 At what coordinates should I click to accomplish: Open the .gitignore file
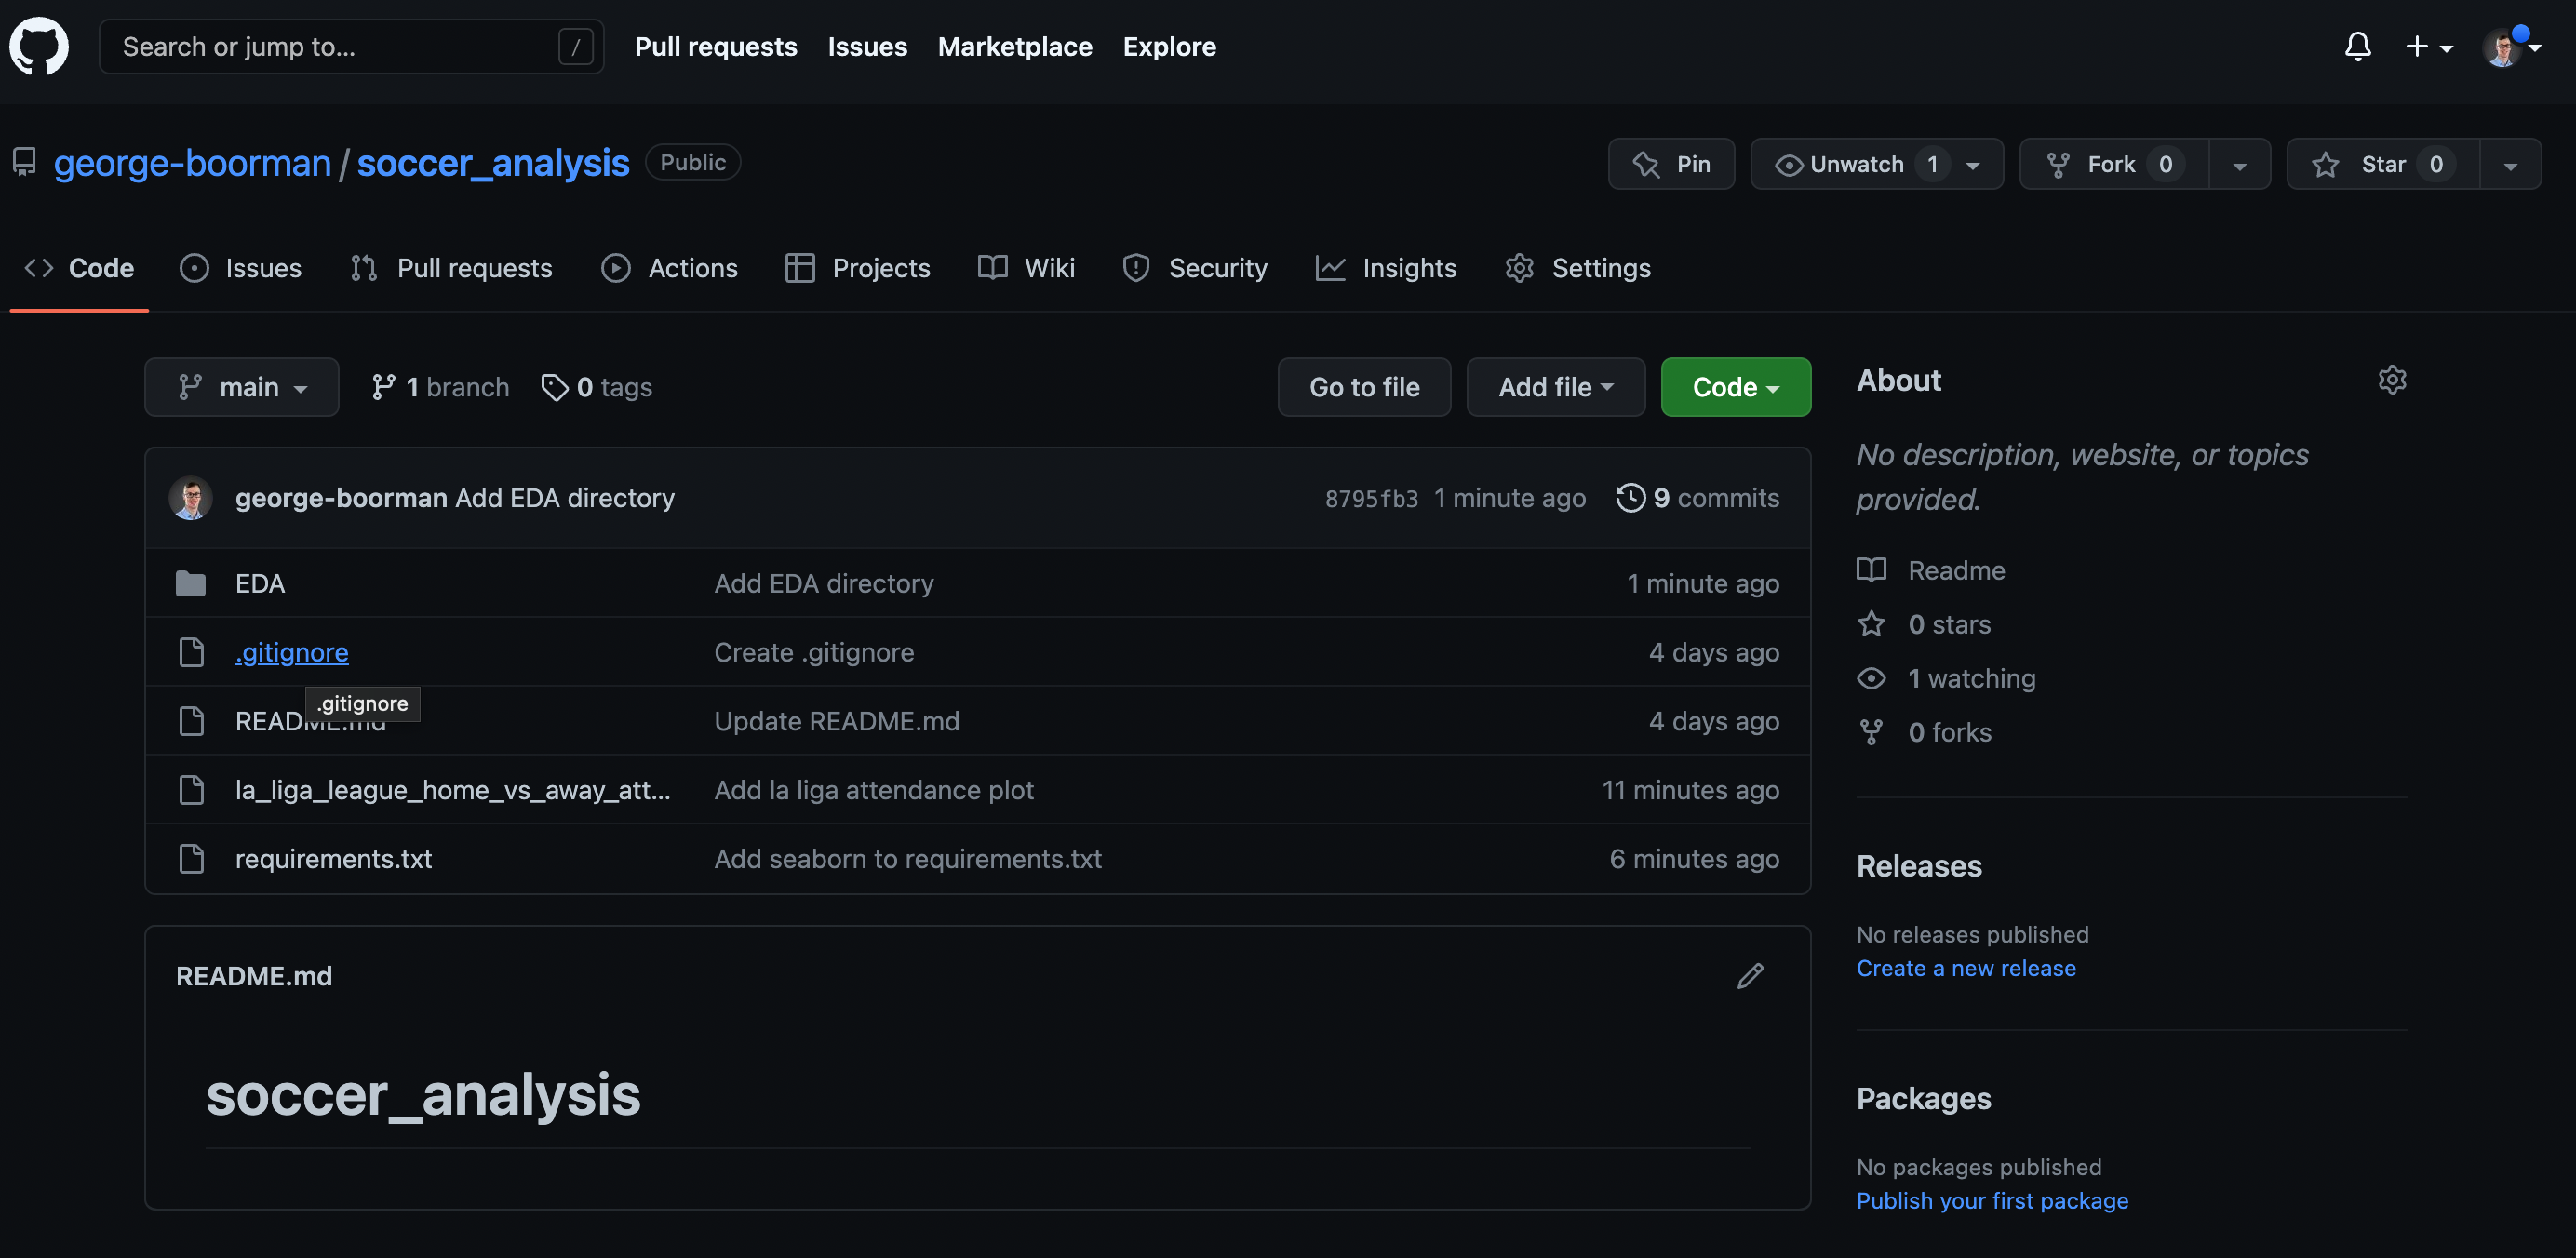tap(291, 652)
